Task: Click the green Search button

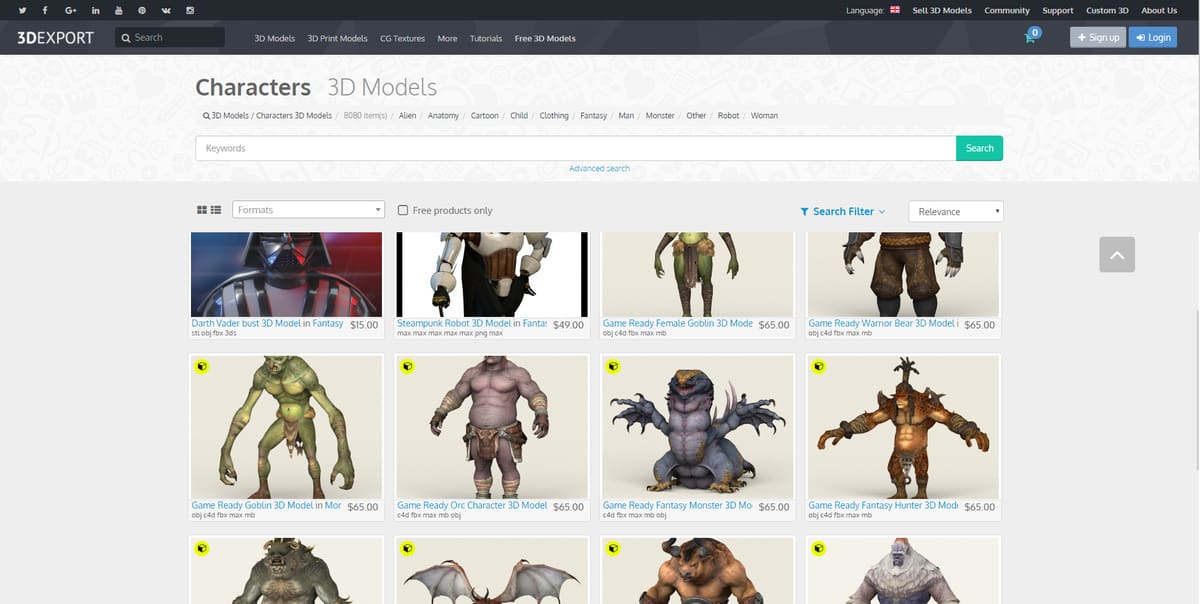Action: [x=979, y=148]
